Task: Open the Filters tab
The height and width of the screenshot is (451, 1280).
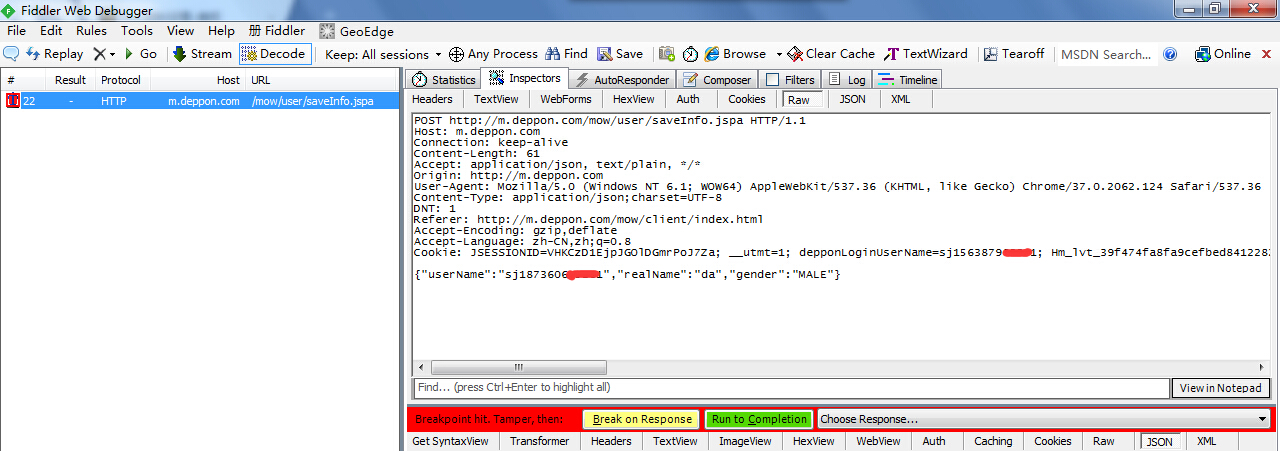Action: click(x=790, y=80)
